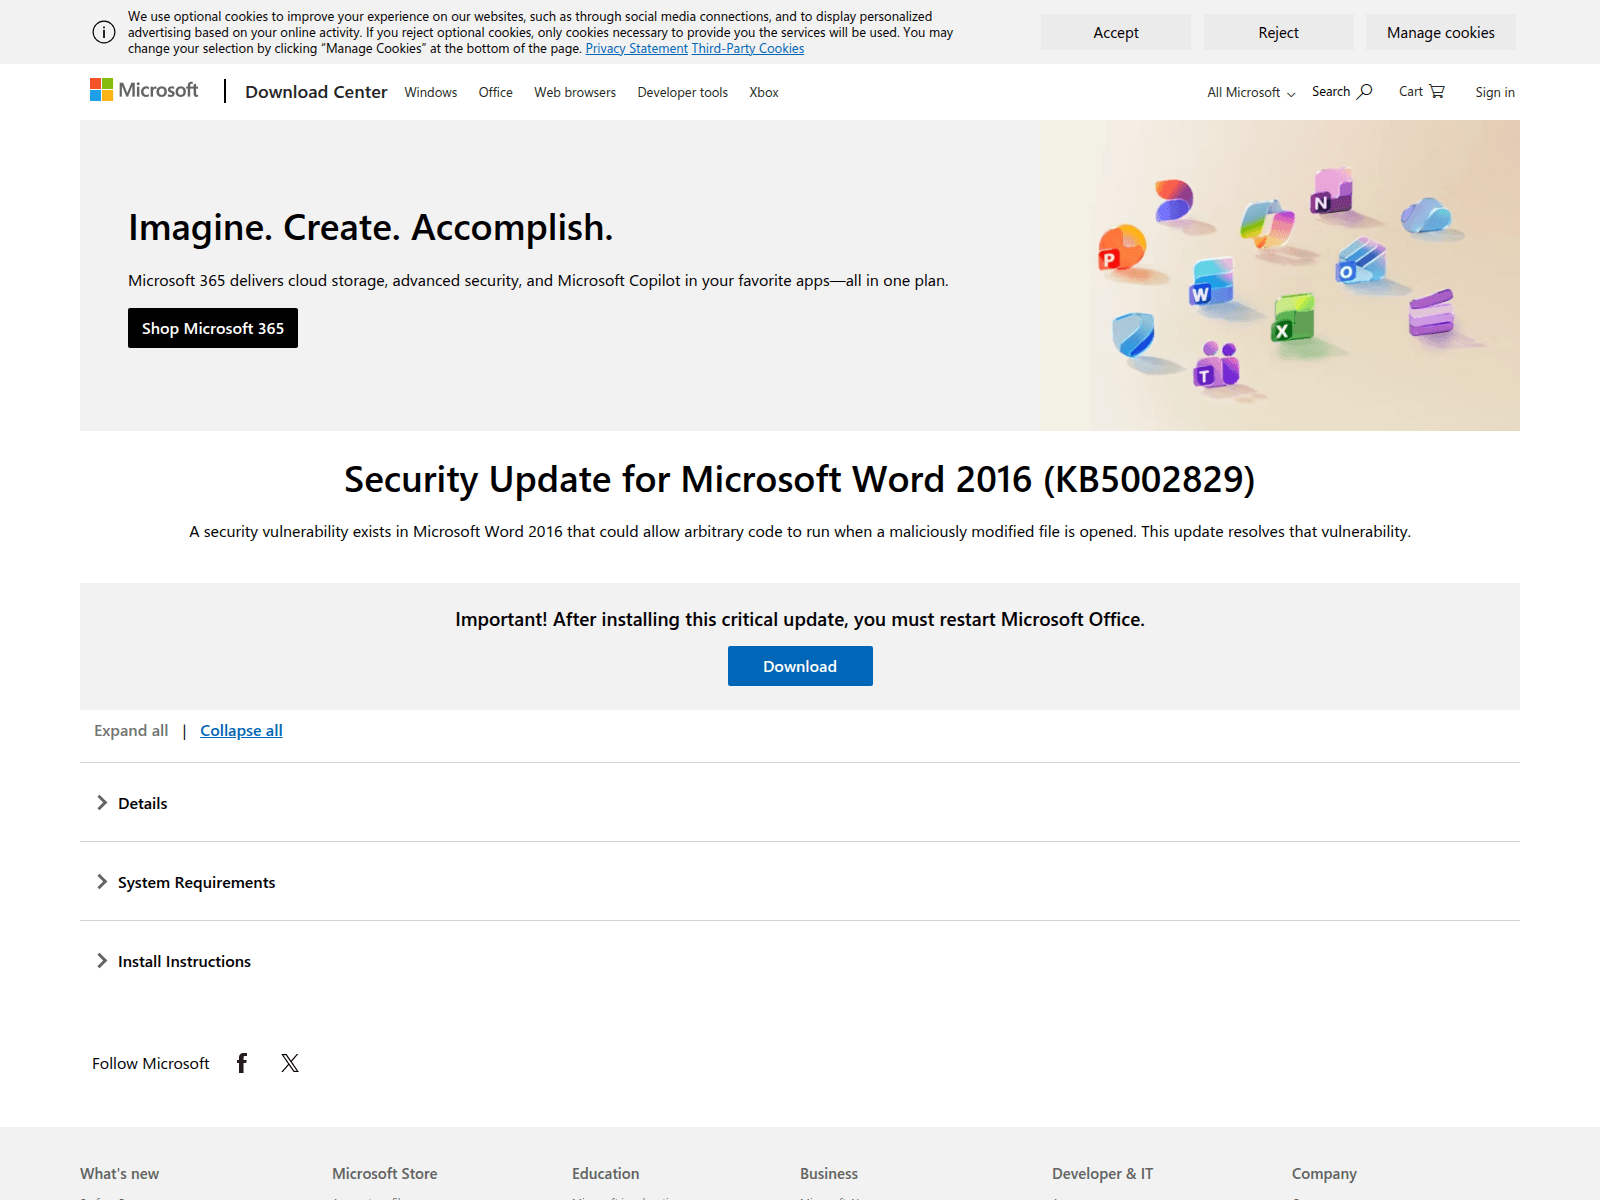The width and height of the screenshot is (1600, 1200).
Task: Click the 'Education' footer heading
Action: (x=606, y=1173)
